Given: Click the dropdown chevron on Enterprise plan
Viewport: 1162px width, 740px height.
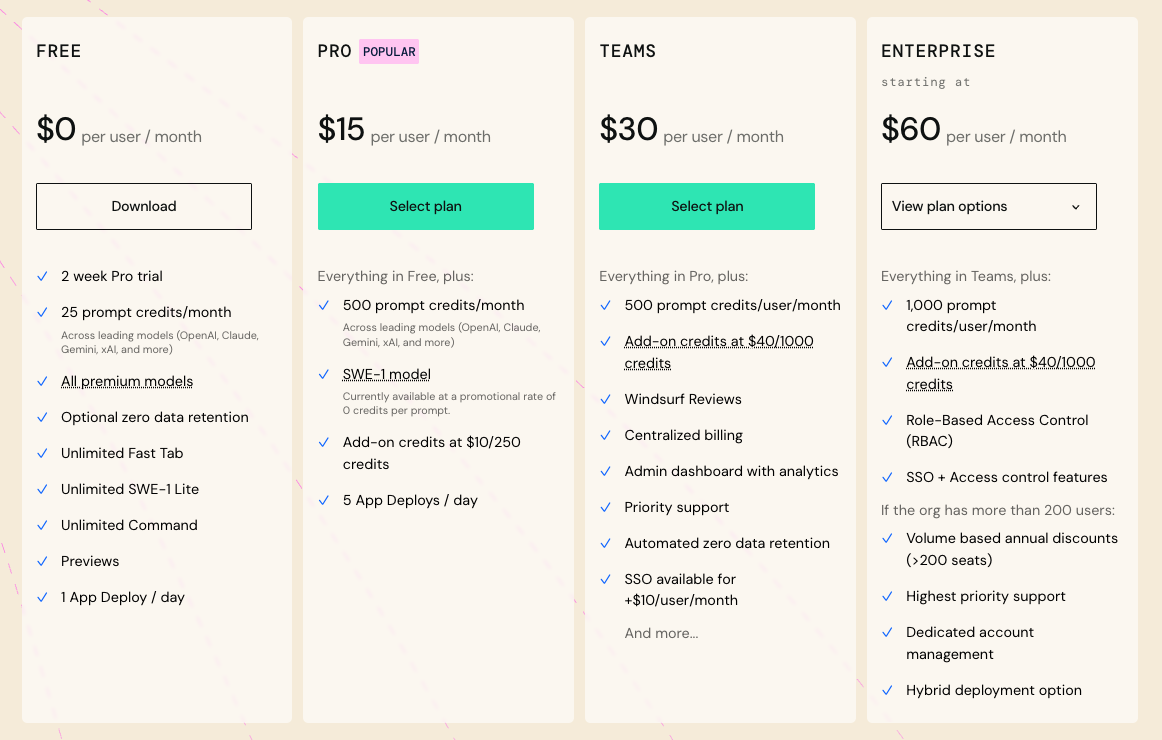Looking at the screenshot, I should (1076, 207).
